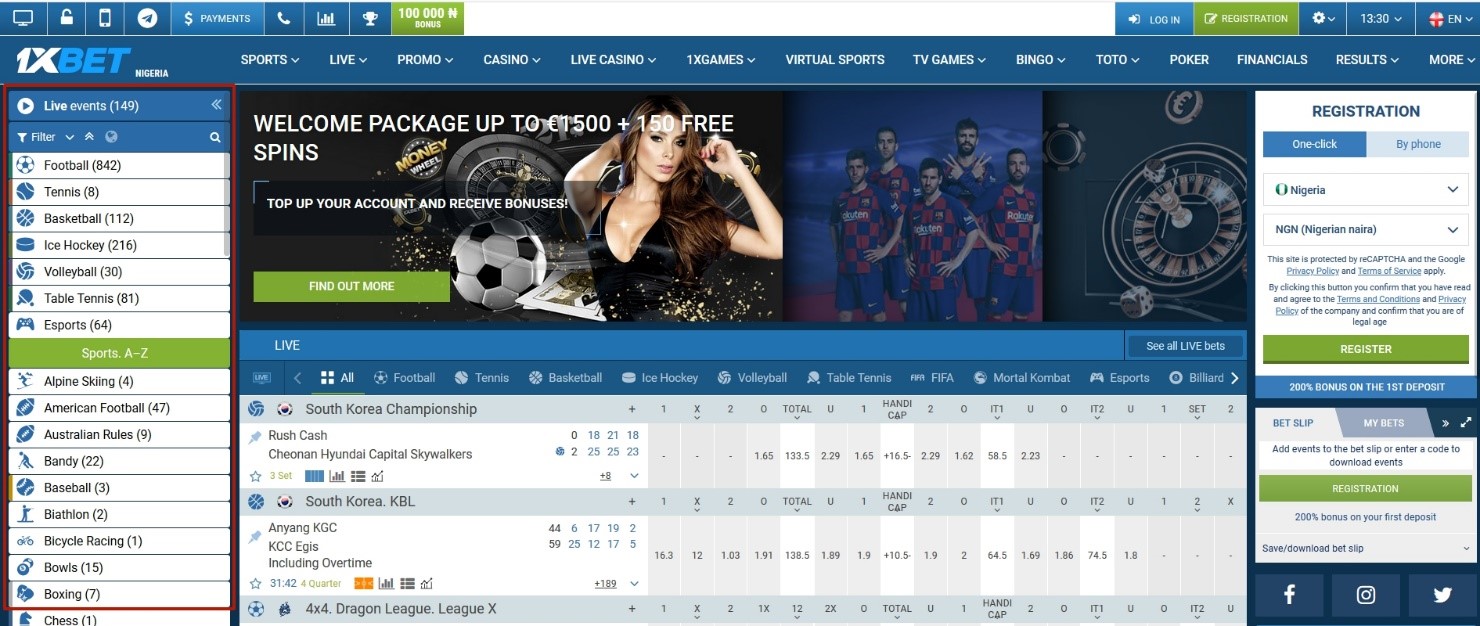Open the 1XBET Nigeria logo home link
1480x626 pixels.
(x=91, y=61)
